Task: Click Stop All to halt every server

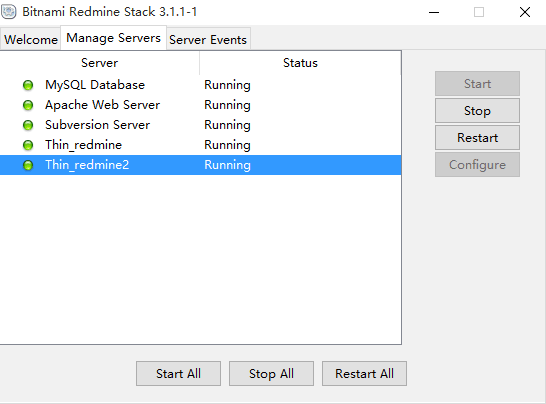Action: tap(271, 373)
